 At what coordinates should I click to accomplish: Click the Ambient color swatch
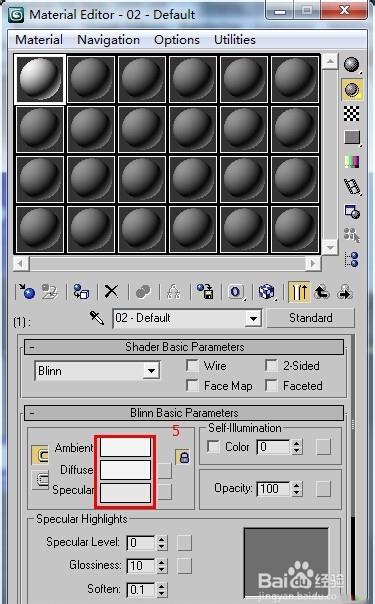[126, 448]
